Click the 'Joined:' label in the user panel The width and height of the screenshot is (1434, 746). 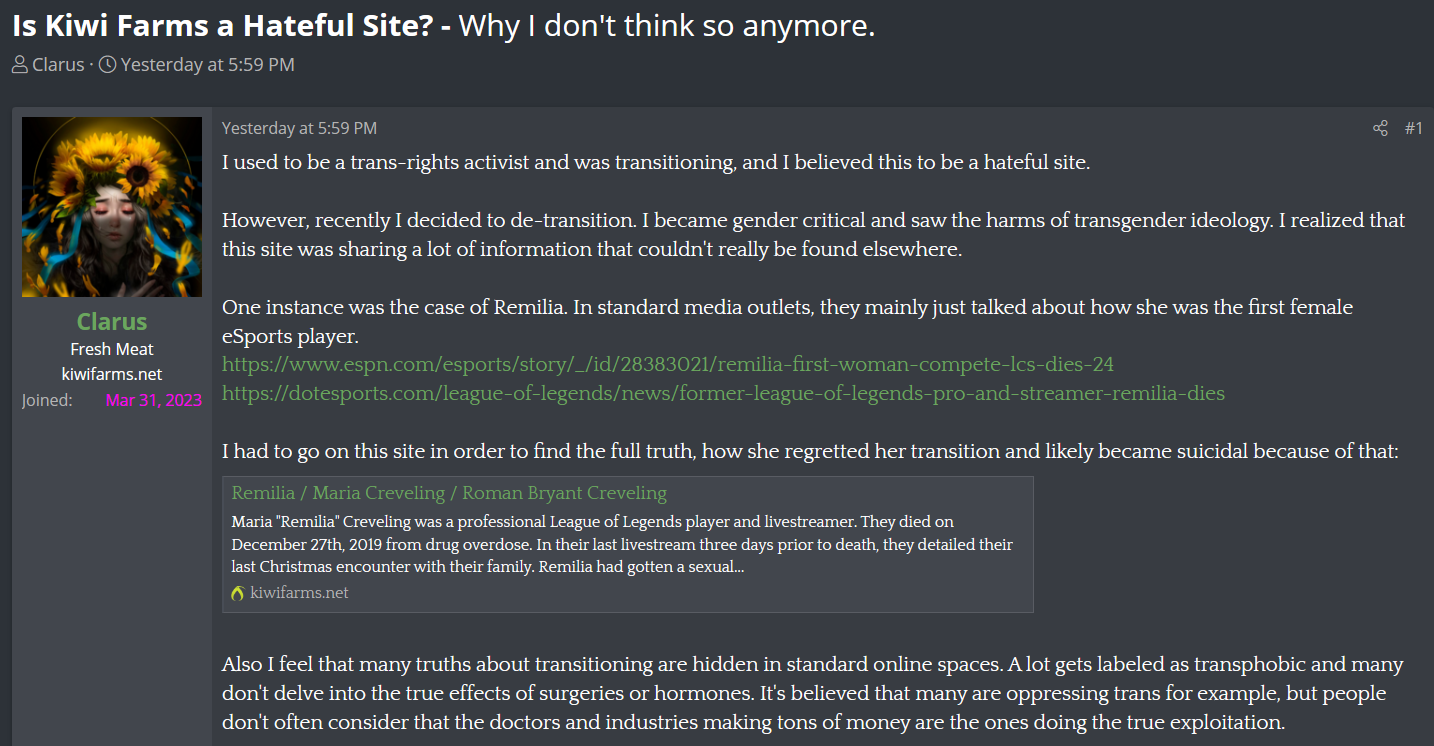click(47, 400)
